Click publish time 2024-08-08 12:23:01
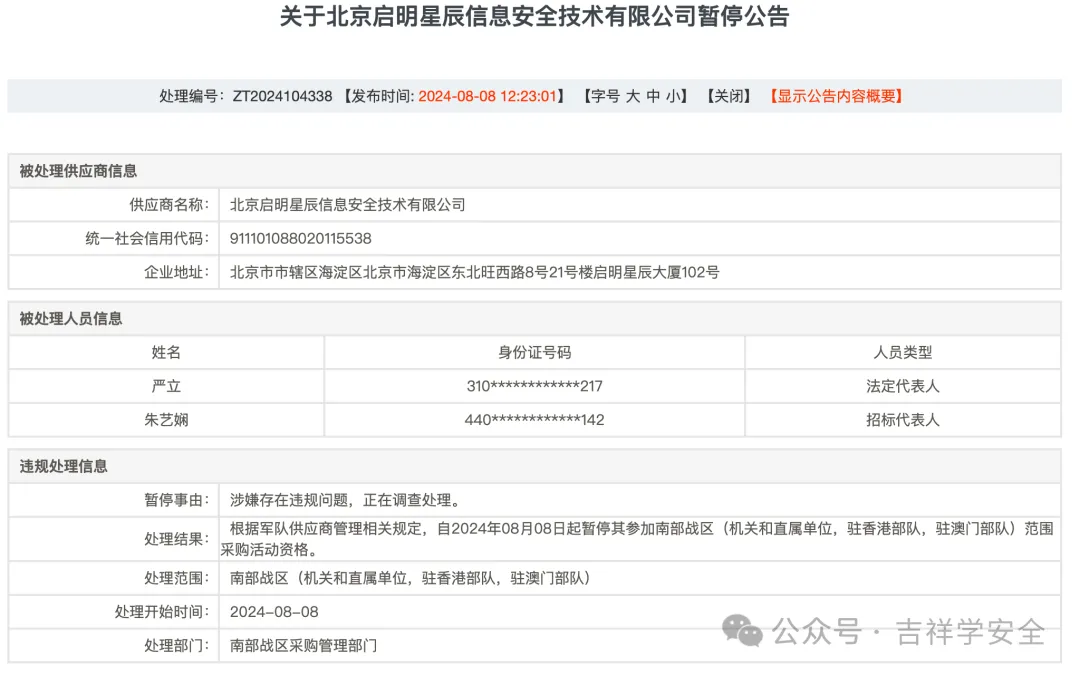Viewport: 1080px width, 675px height. (x=488, y=96)
